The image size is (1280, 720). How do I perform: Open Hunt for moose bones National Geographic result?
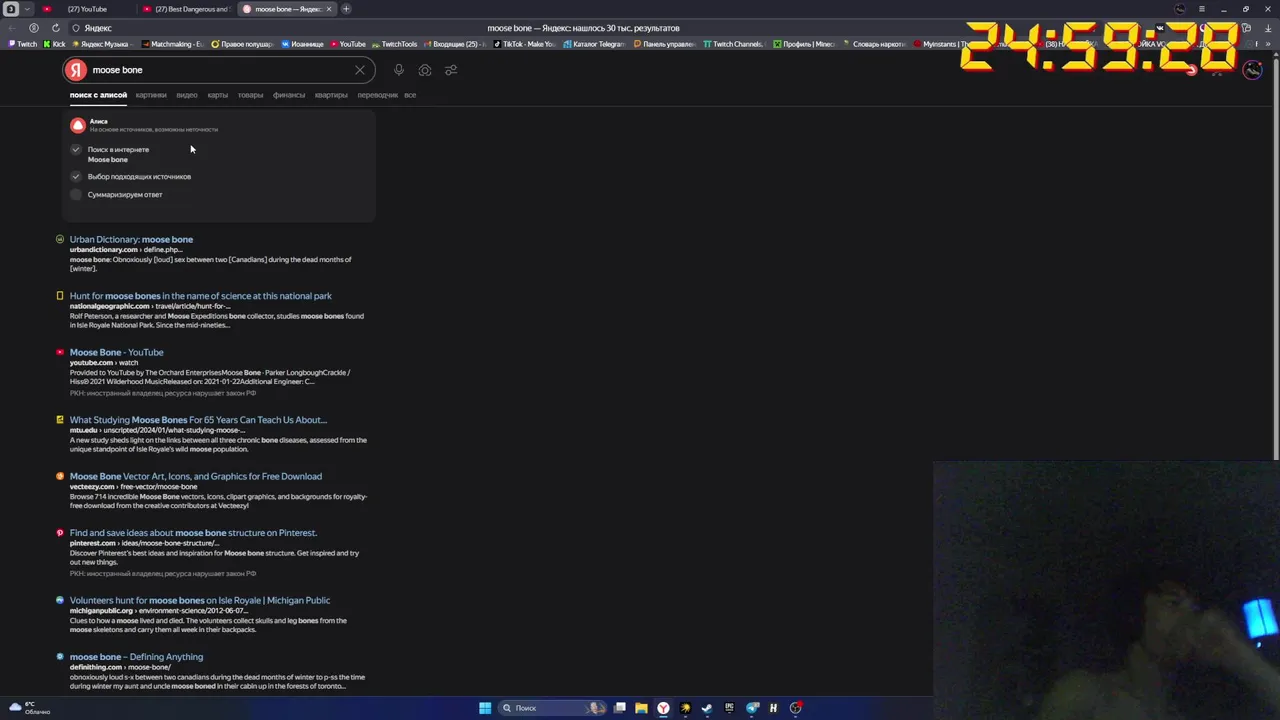200,296
